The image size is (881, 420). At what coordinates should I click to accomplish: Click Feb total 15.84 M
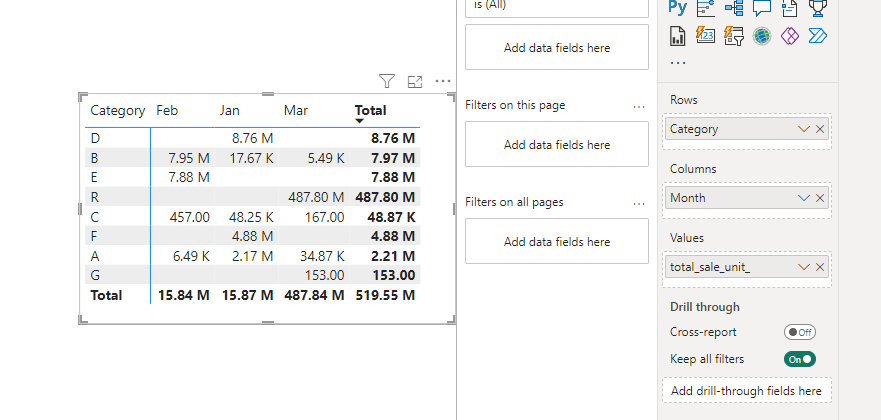pos(184,295)
